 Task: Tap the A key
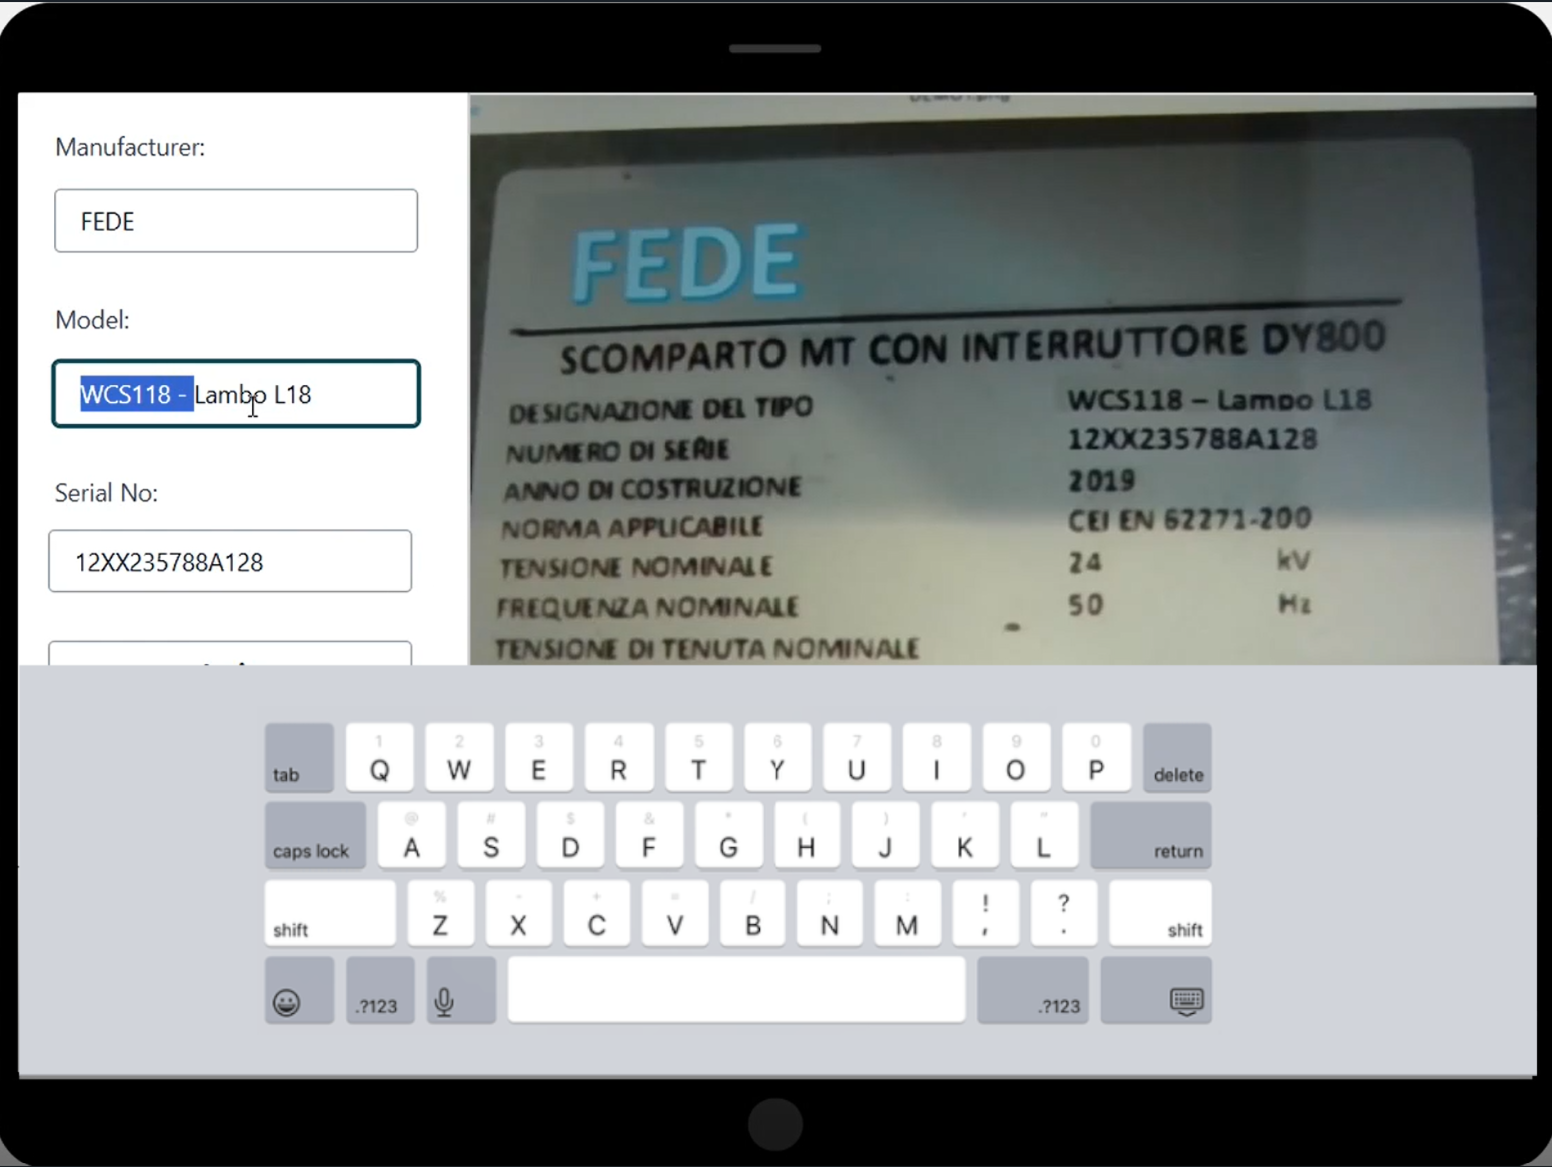tap(411, 835)
